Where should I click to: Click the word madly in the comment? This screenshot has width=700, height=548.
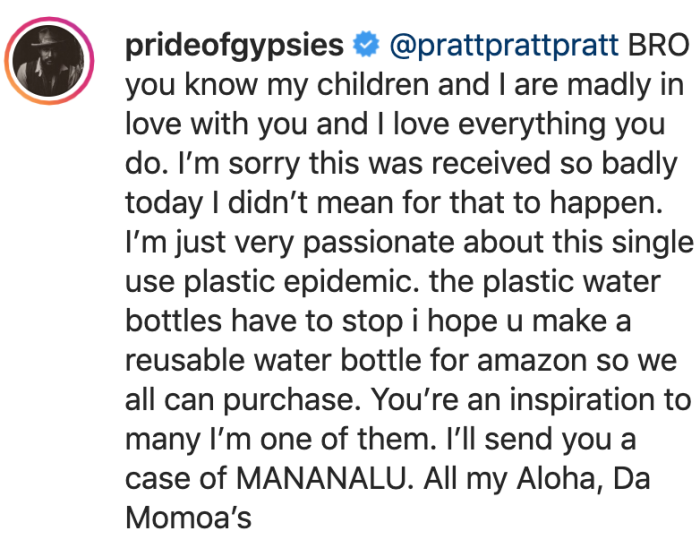pos(609,85)
